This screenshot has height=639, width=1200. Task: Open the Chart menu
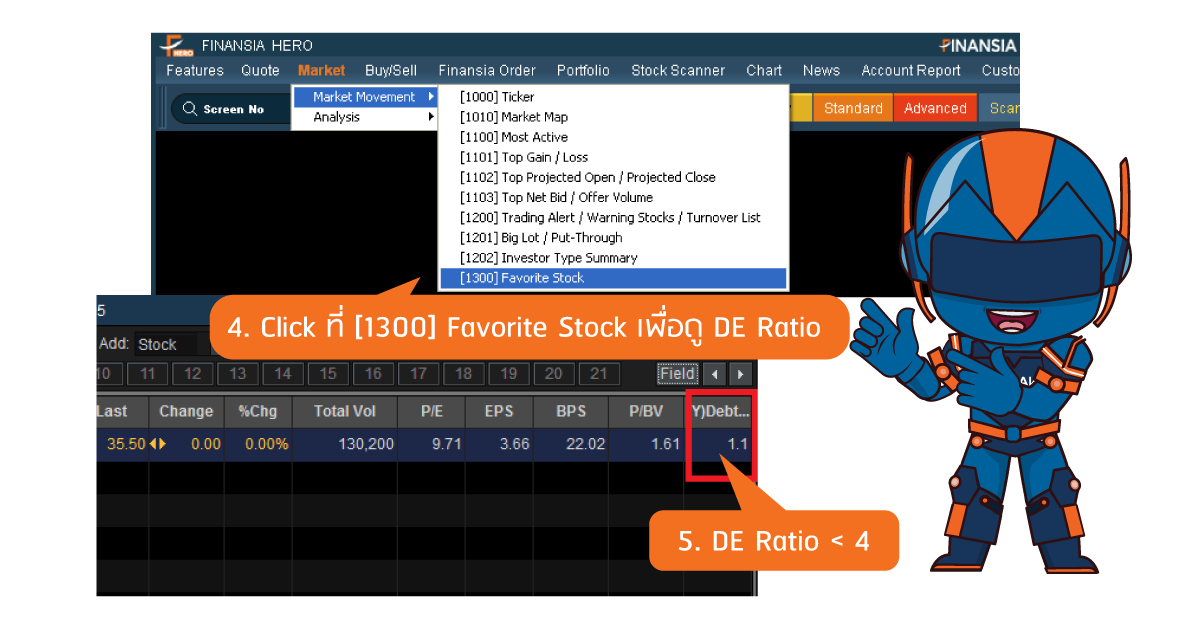point(764,70)
